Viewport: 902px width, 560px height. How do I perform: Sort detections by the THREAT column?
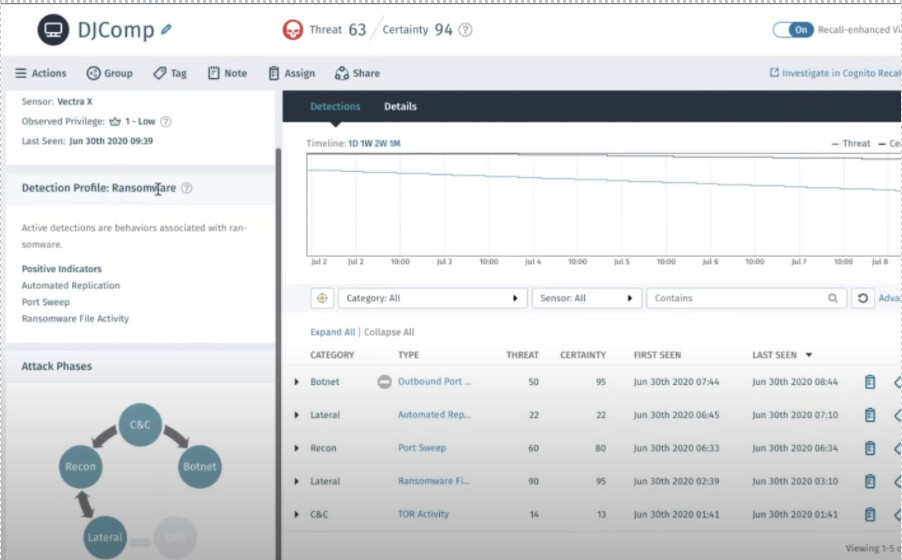(x=522, y=355)
